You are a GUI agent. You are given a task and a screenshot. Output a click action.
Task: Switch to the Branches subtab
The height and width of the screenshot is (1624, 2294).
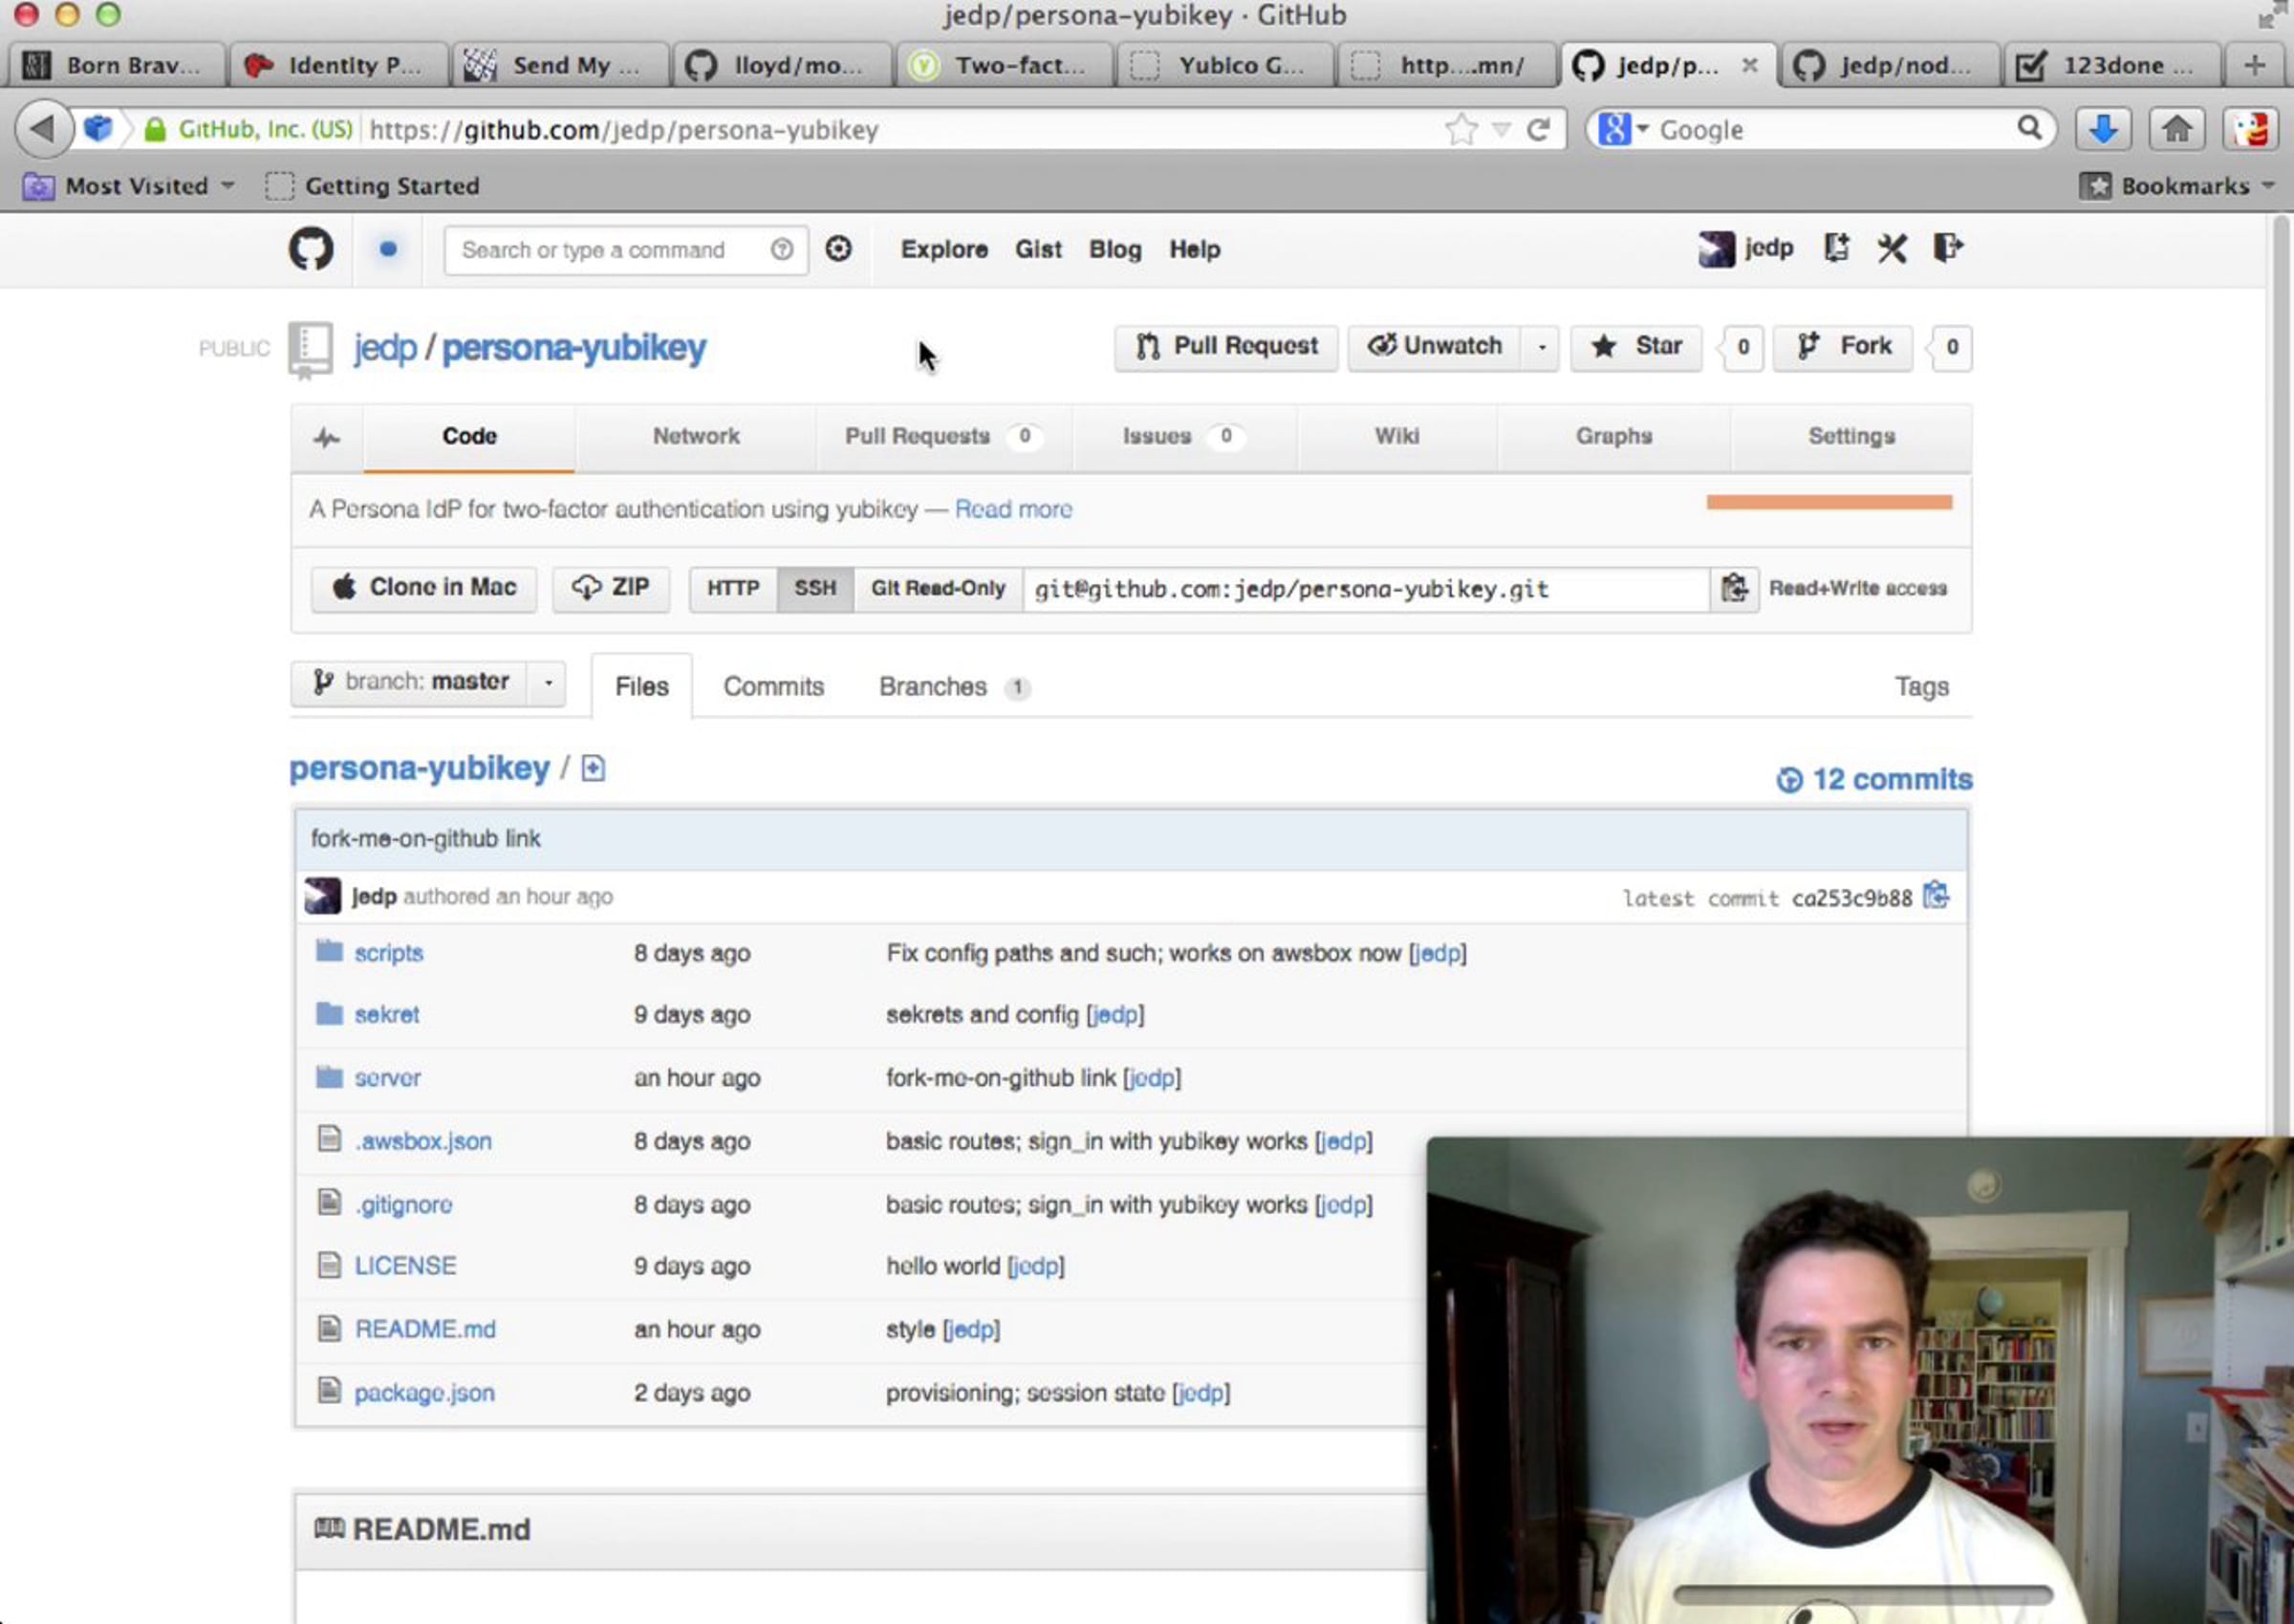(x=954, y=687)
